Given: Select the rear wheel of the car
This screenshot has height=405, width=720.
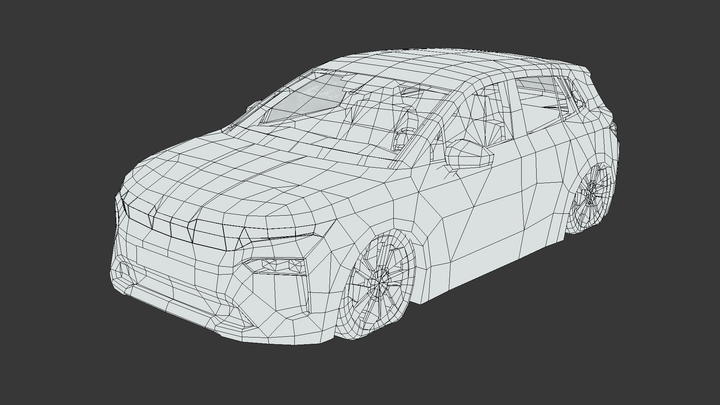Looking at the screenshot, I should coord(592,196).
